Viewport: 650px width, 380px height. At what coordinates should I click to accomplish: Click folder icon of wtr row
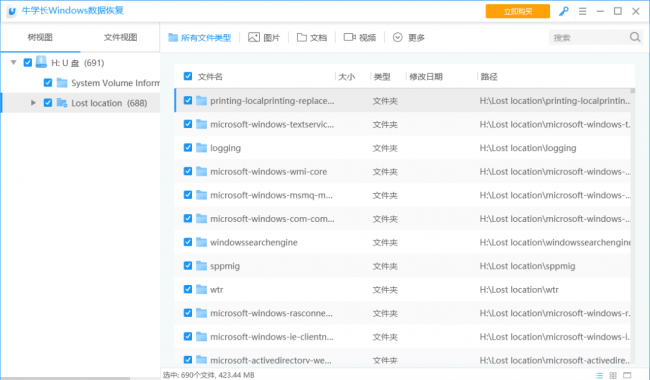tap(201, 289)
